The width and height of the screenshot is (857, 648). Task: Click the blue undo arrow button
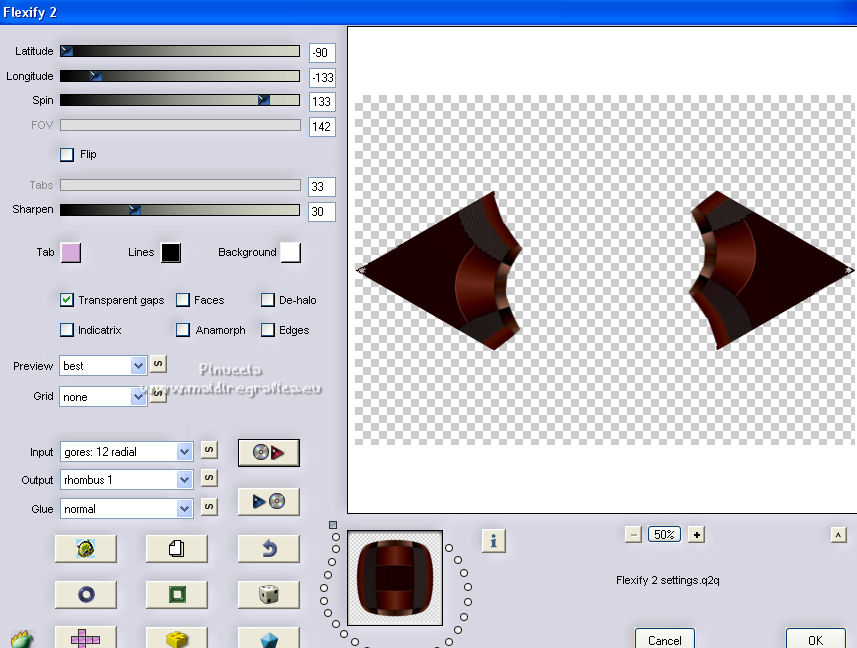point(268,549)
